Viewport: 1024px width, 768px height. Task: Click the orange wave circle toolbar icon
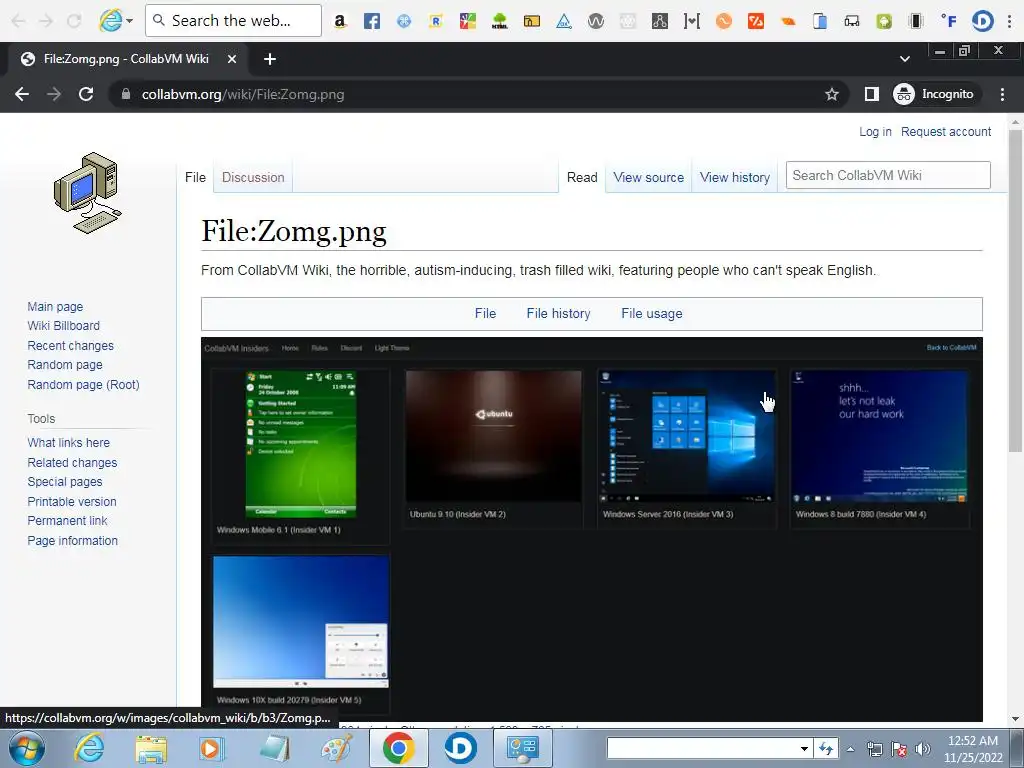point(724,21)
